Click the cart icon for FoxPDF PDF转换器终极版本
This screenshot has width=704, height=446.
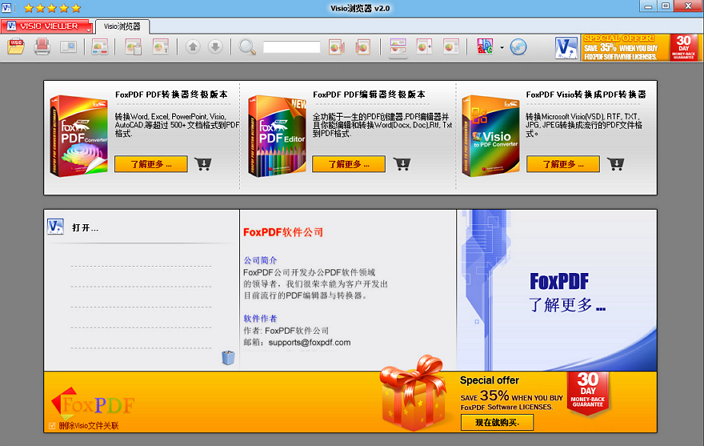click(203, 164)
